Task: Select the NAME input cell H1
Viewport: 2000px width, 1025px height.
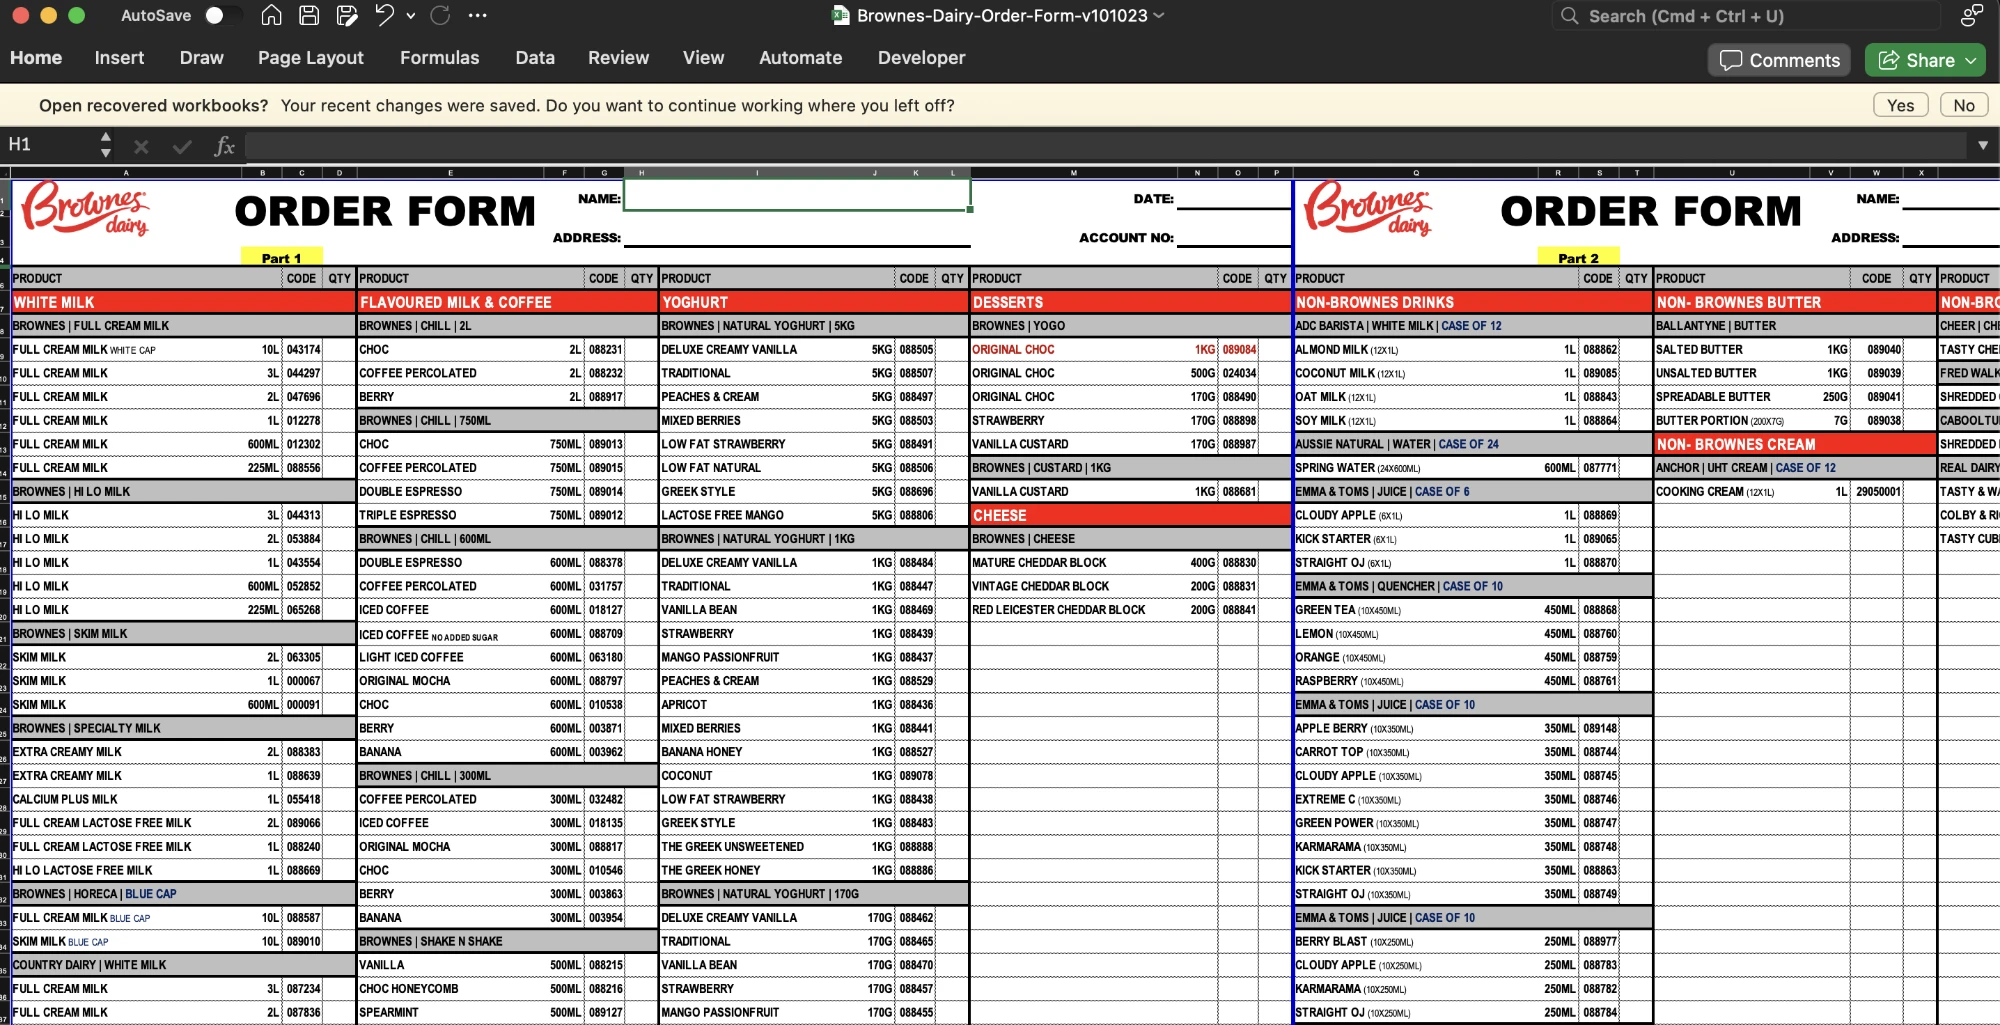Action: pyautogui.click(x=797, y=195)
